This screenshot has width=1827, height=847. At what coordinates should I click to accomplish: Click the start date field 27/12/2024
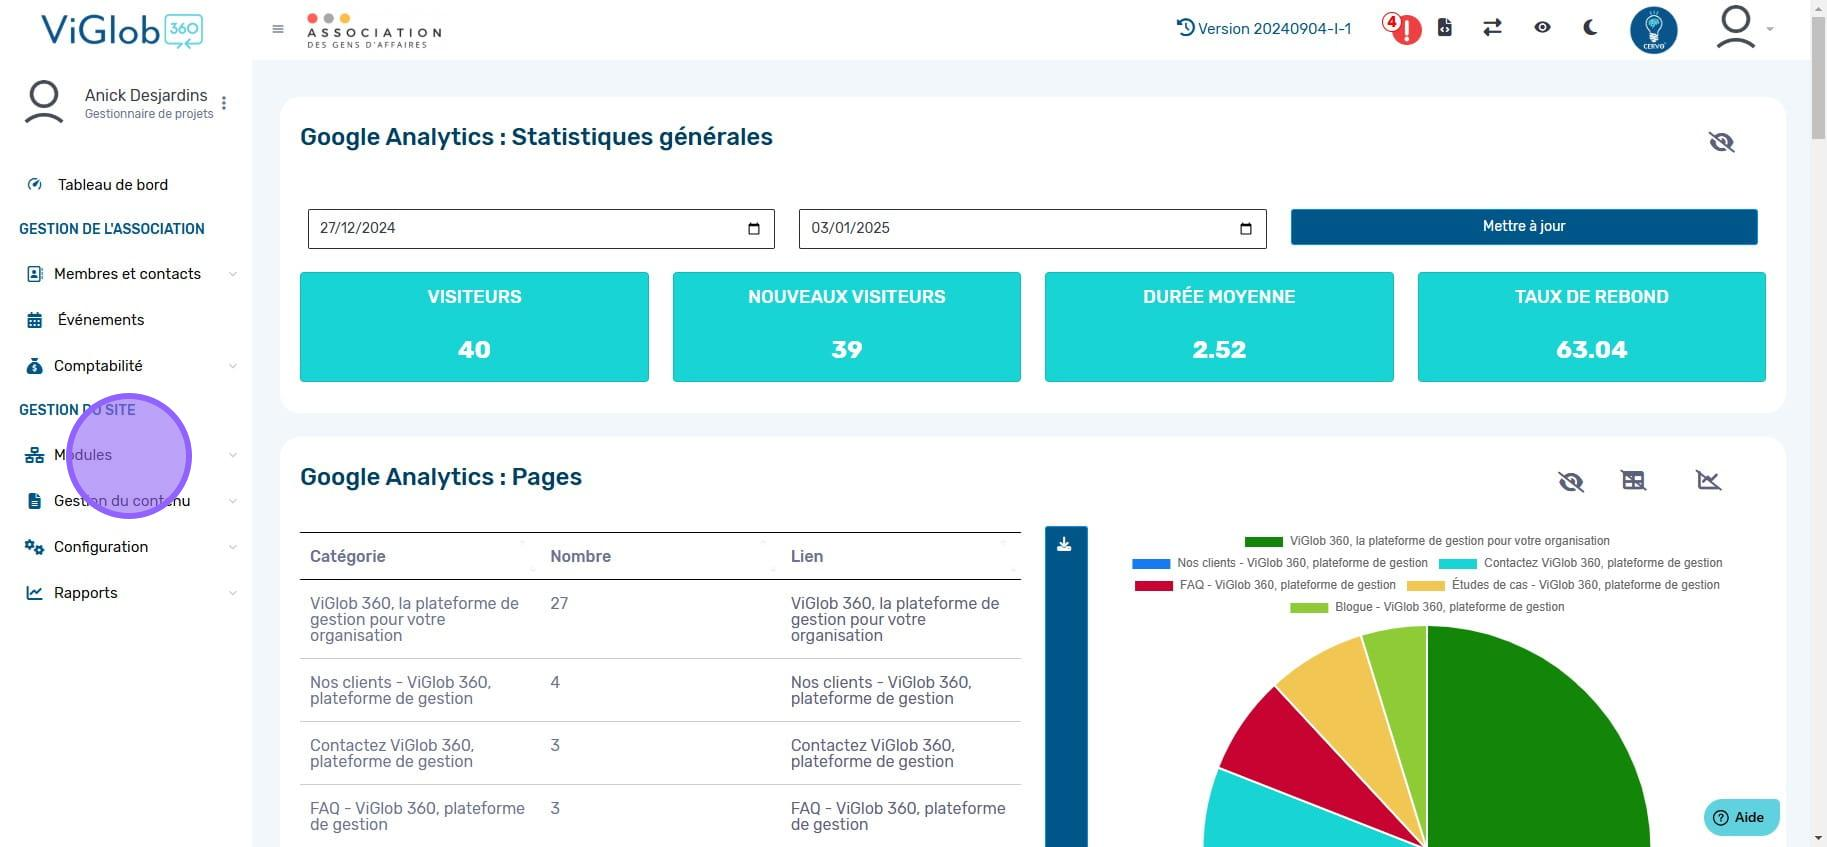541,228
